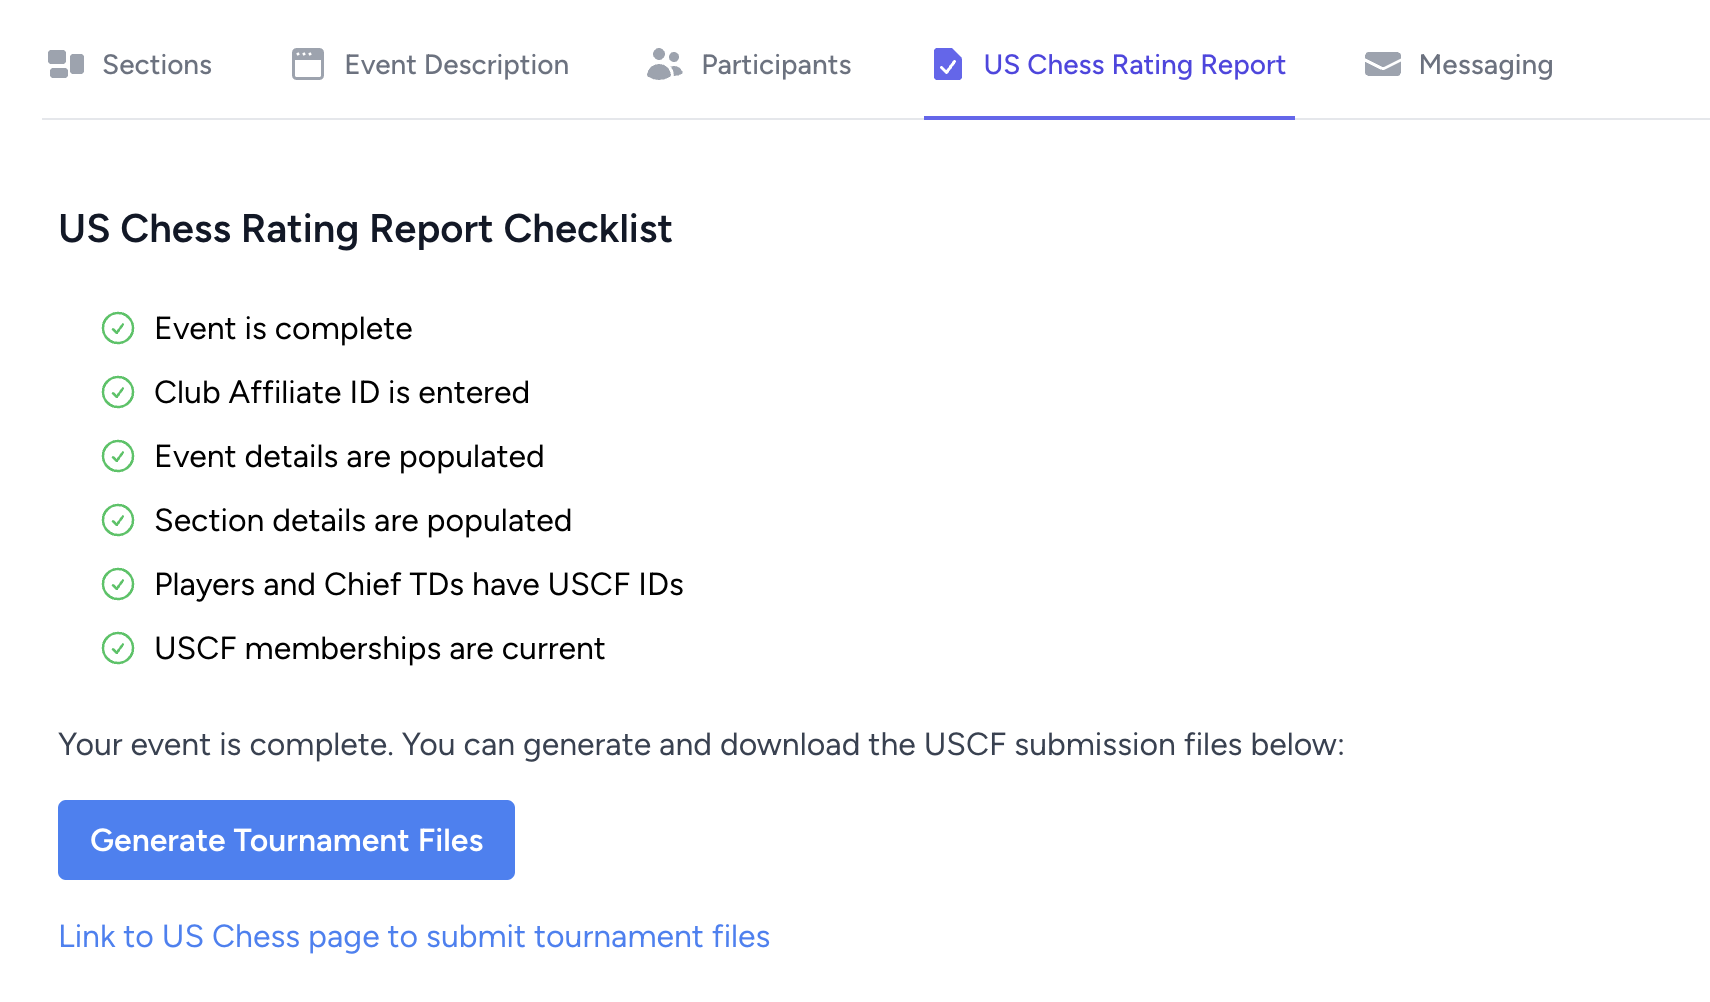
Task: Click the USCF memberships are current item
Action: [380, 649]
